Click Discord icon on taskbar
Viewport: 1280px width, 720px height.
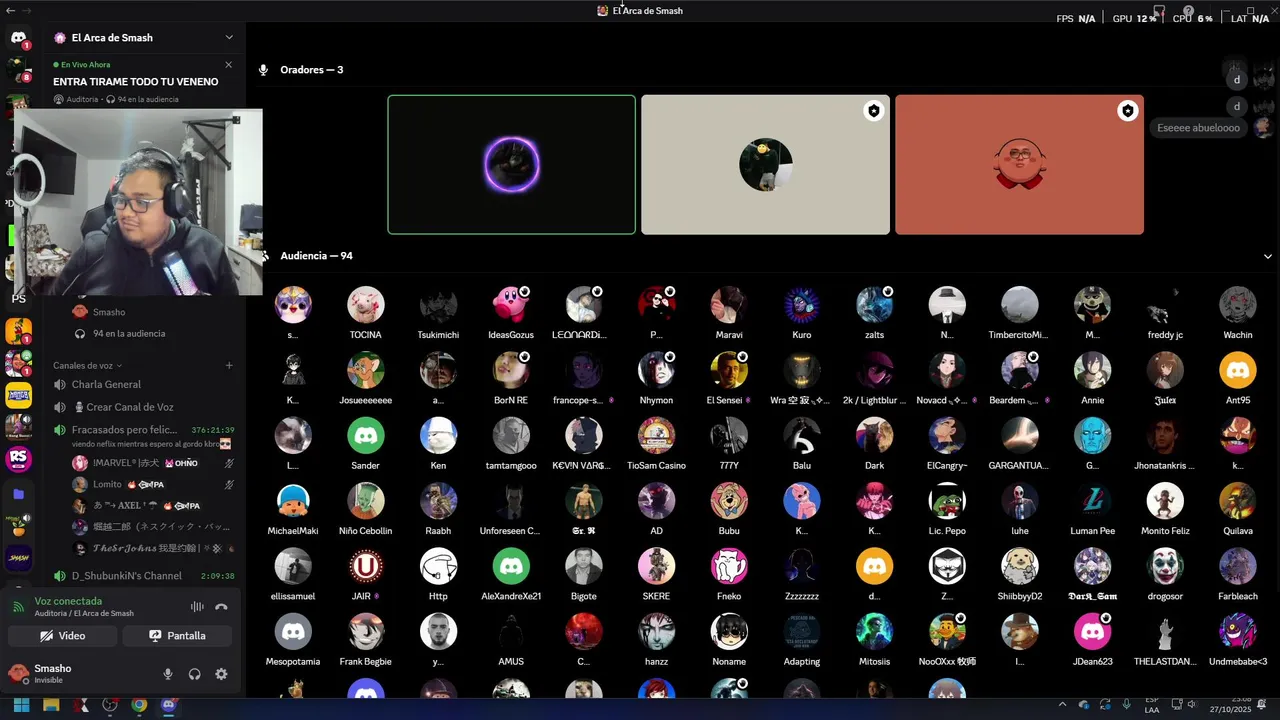(x=169, y=705)
